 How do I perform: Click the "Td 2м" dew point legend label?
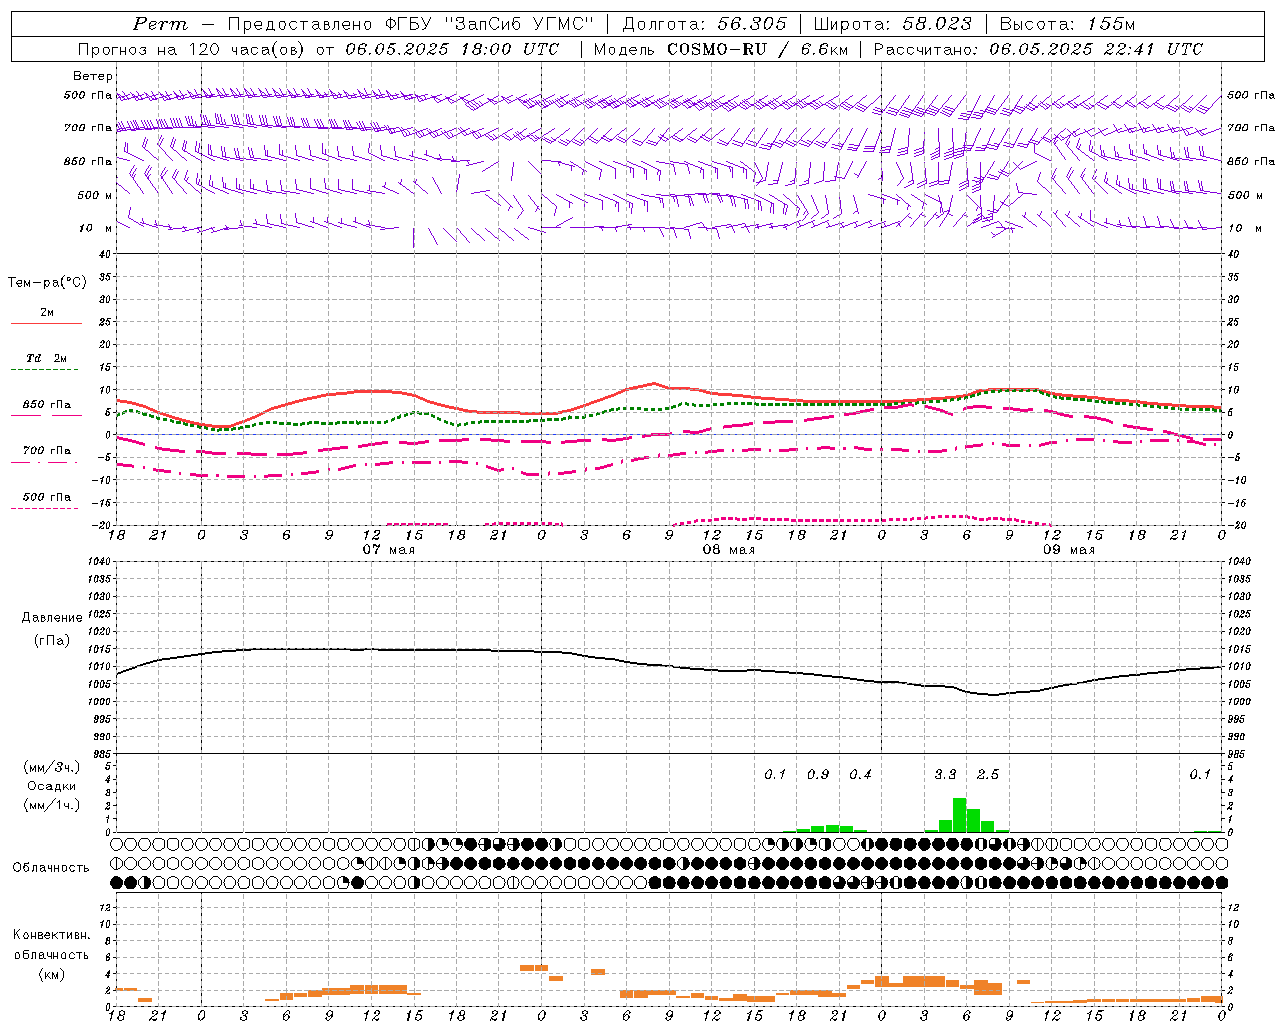point(47,358)
